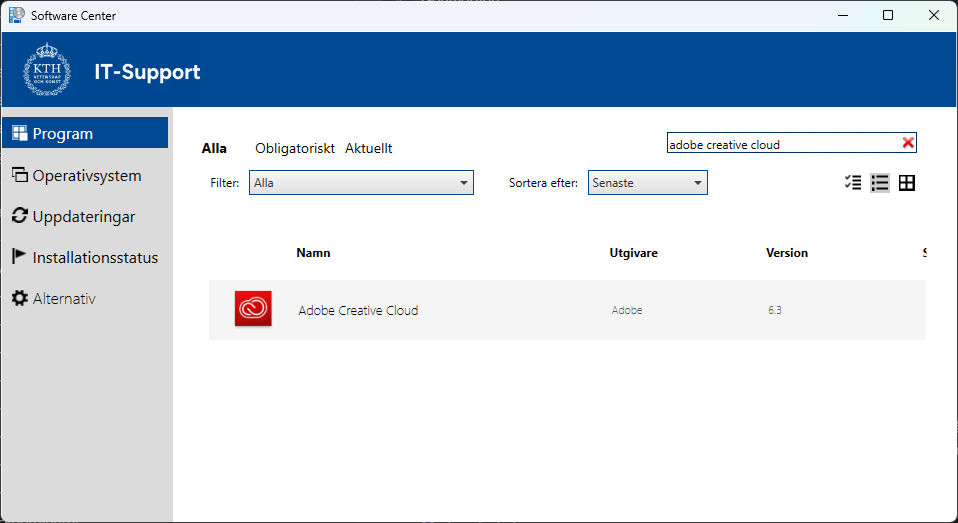Open the Program section in sidebar
Viewport: 958px width, 523px height.
[85, 133]
